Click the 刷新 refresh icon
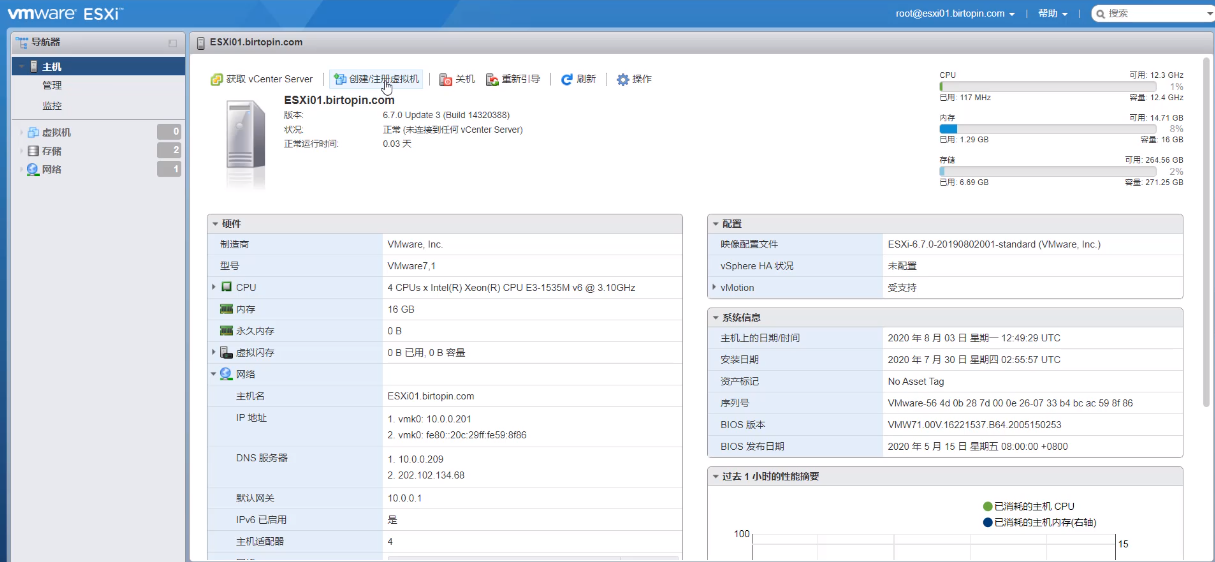 (x=567, y=79)
